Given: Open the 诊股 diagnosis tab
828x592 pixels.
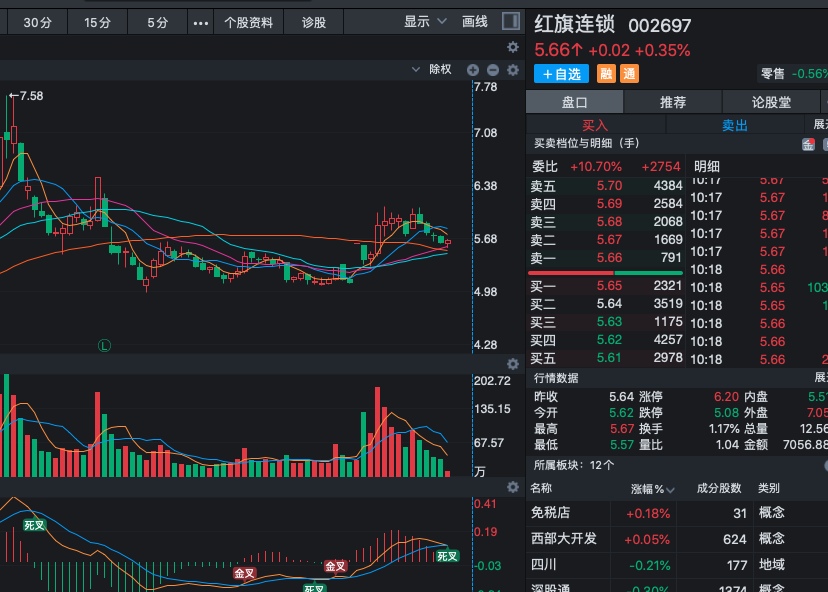Looking at the screenshot, I should tap(314, 23).
